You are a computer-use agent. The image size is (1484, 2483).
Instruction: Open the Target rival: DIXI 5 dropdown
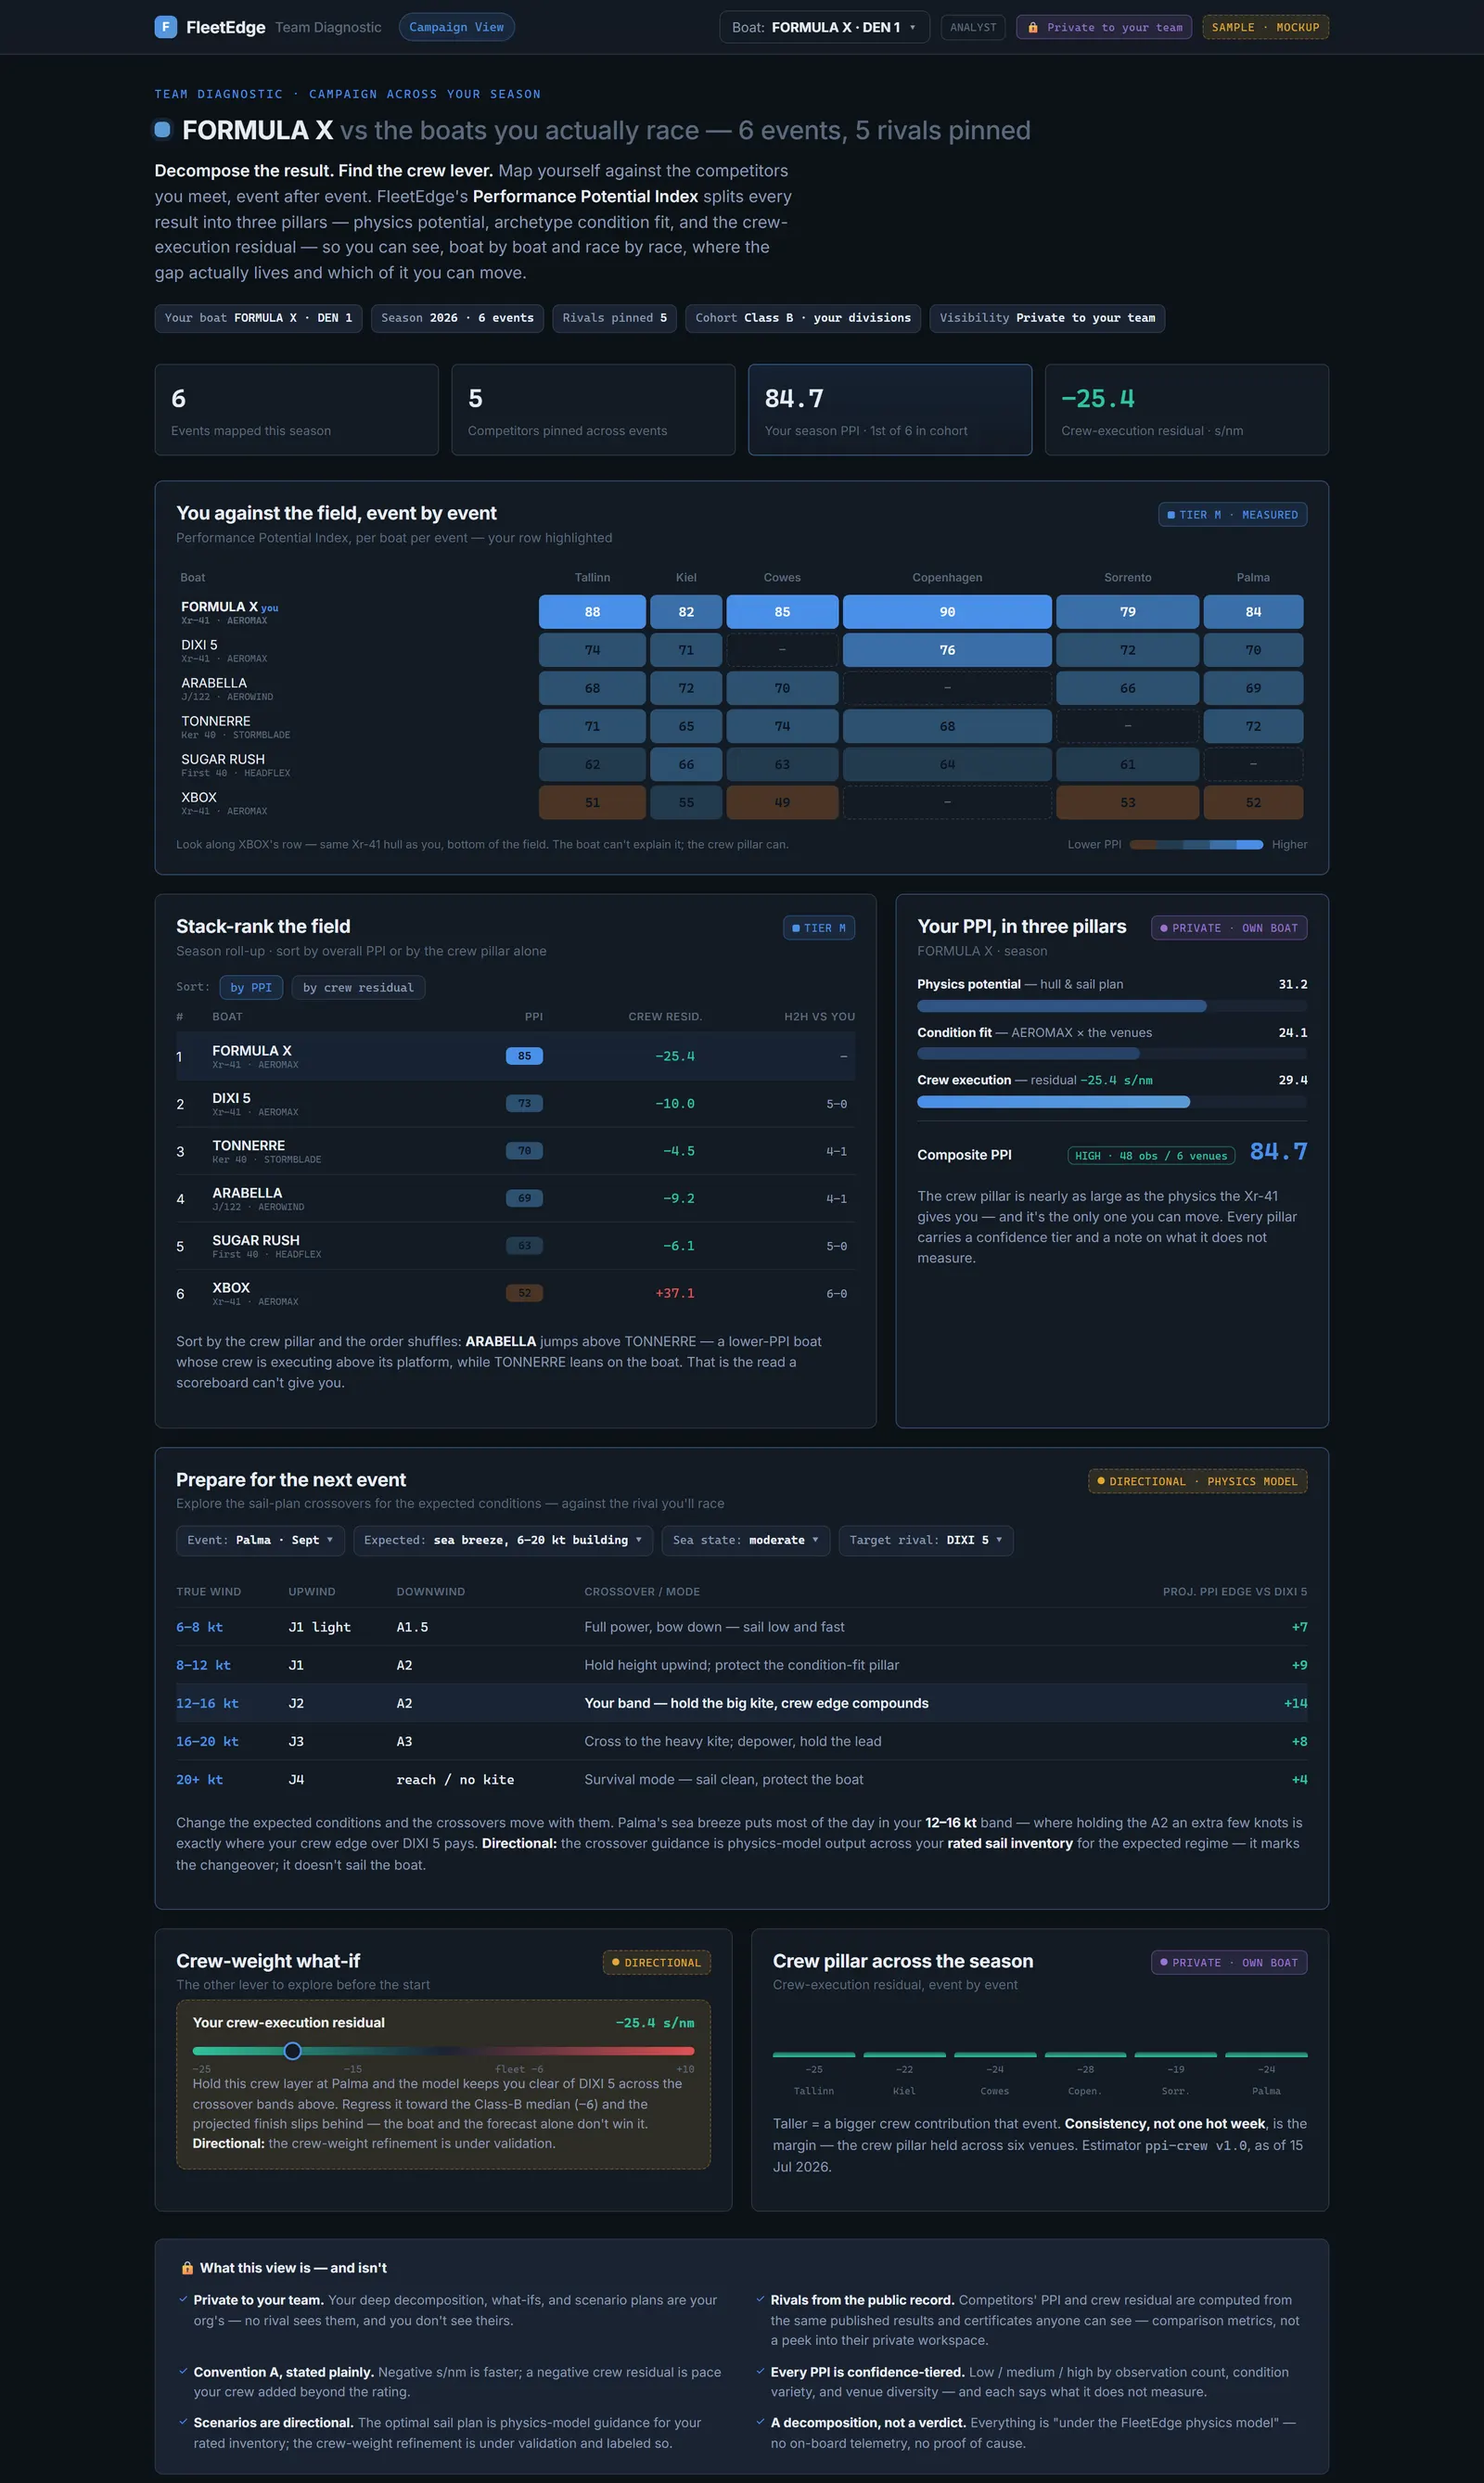tap(926, 1540)
